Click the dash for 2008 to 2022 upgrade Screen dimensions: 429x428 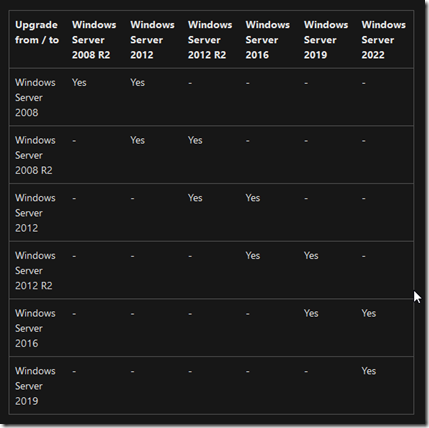pos(364,83)
